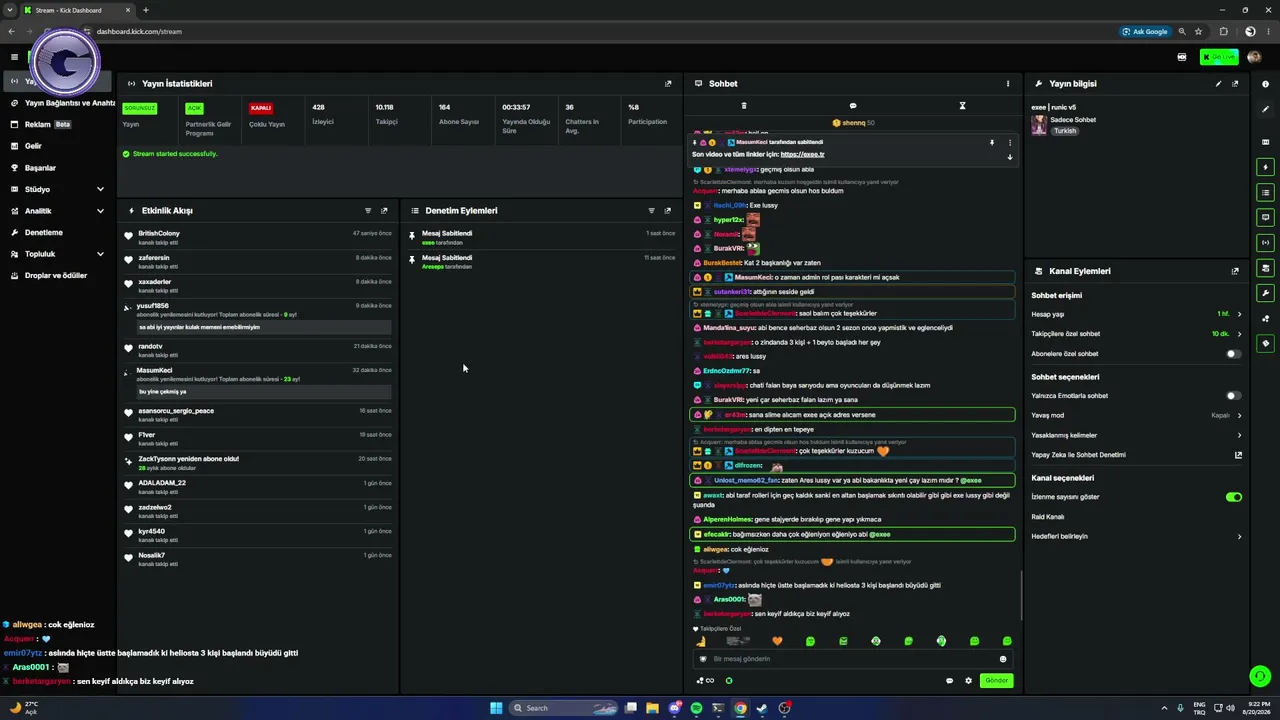The width and height of the screenshot is (1280, 720).
Task: Click the stream category thumbnail image
Action: click(x=1039, y=125)
